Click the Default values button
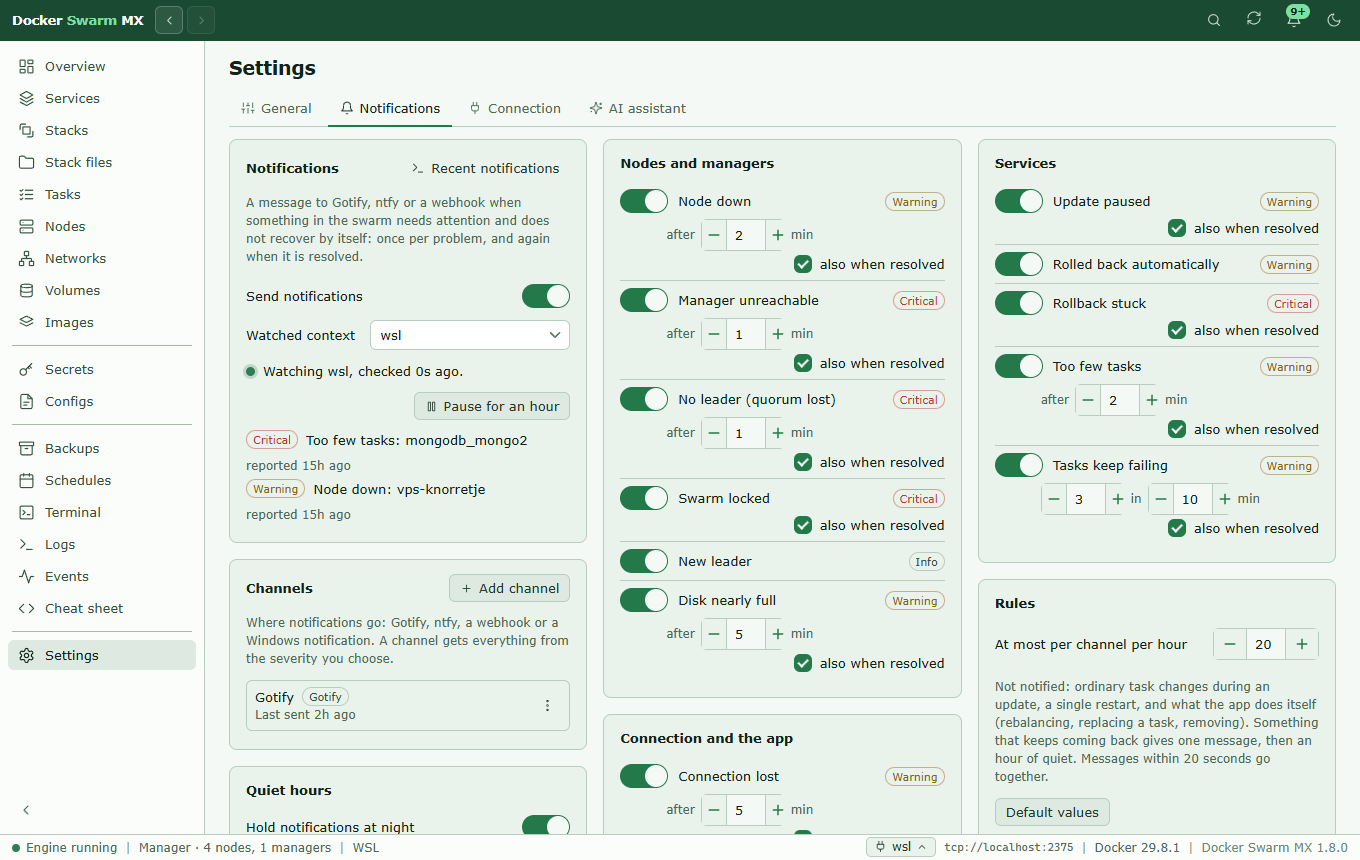The width and height of the screenshot is (1360, 860). (1052, 812)
